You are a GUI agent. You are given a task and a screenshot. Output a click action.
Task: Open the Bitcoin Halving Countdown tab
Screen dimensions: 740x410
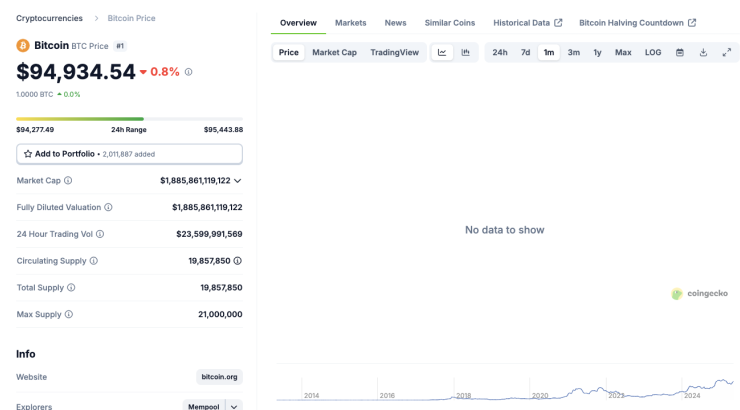point(638,23)
